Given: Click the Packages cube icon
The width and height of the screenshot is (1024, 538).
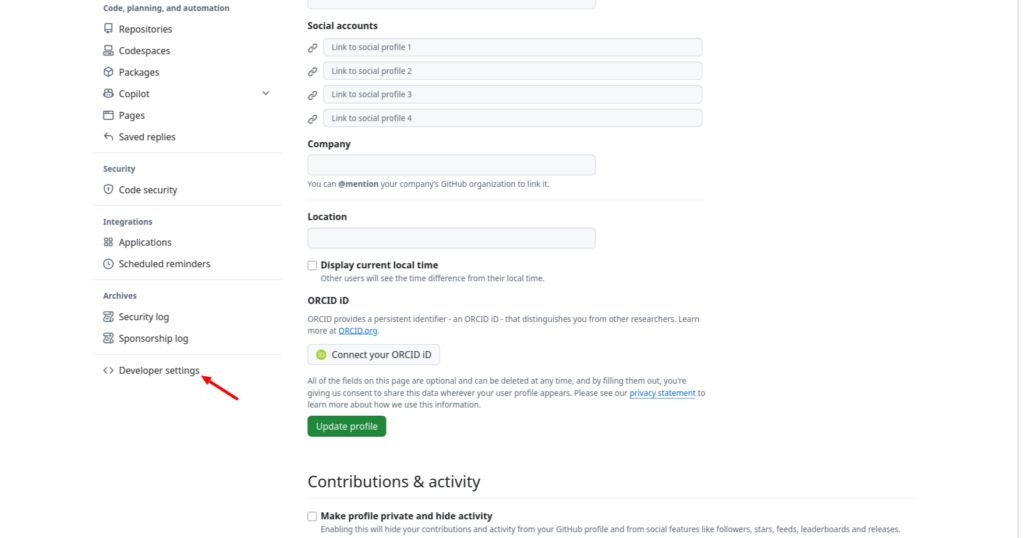Looking at the screenshot, I should pos(108,72).
